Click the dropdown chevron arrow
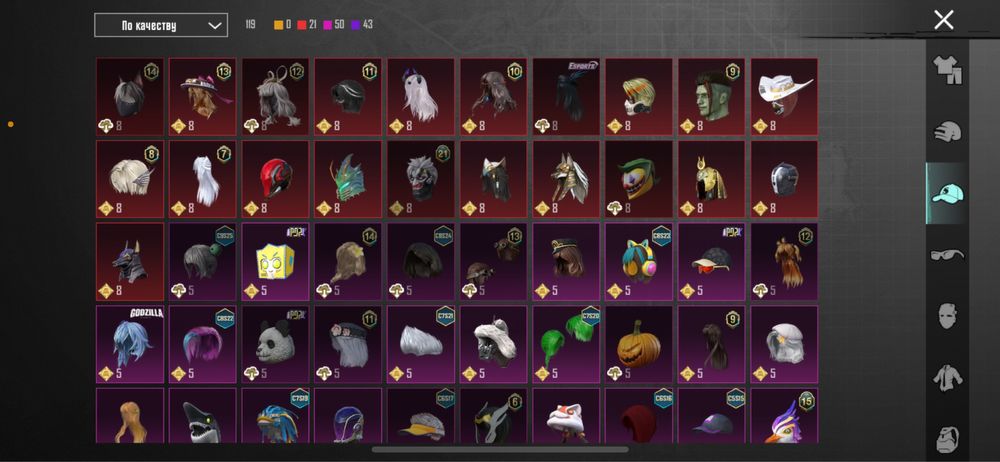The image size is (1000, 462). tap(215, 26)
